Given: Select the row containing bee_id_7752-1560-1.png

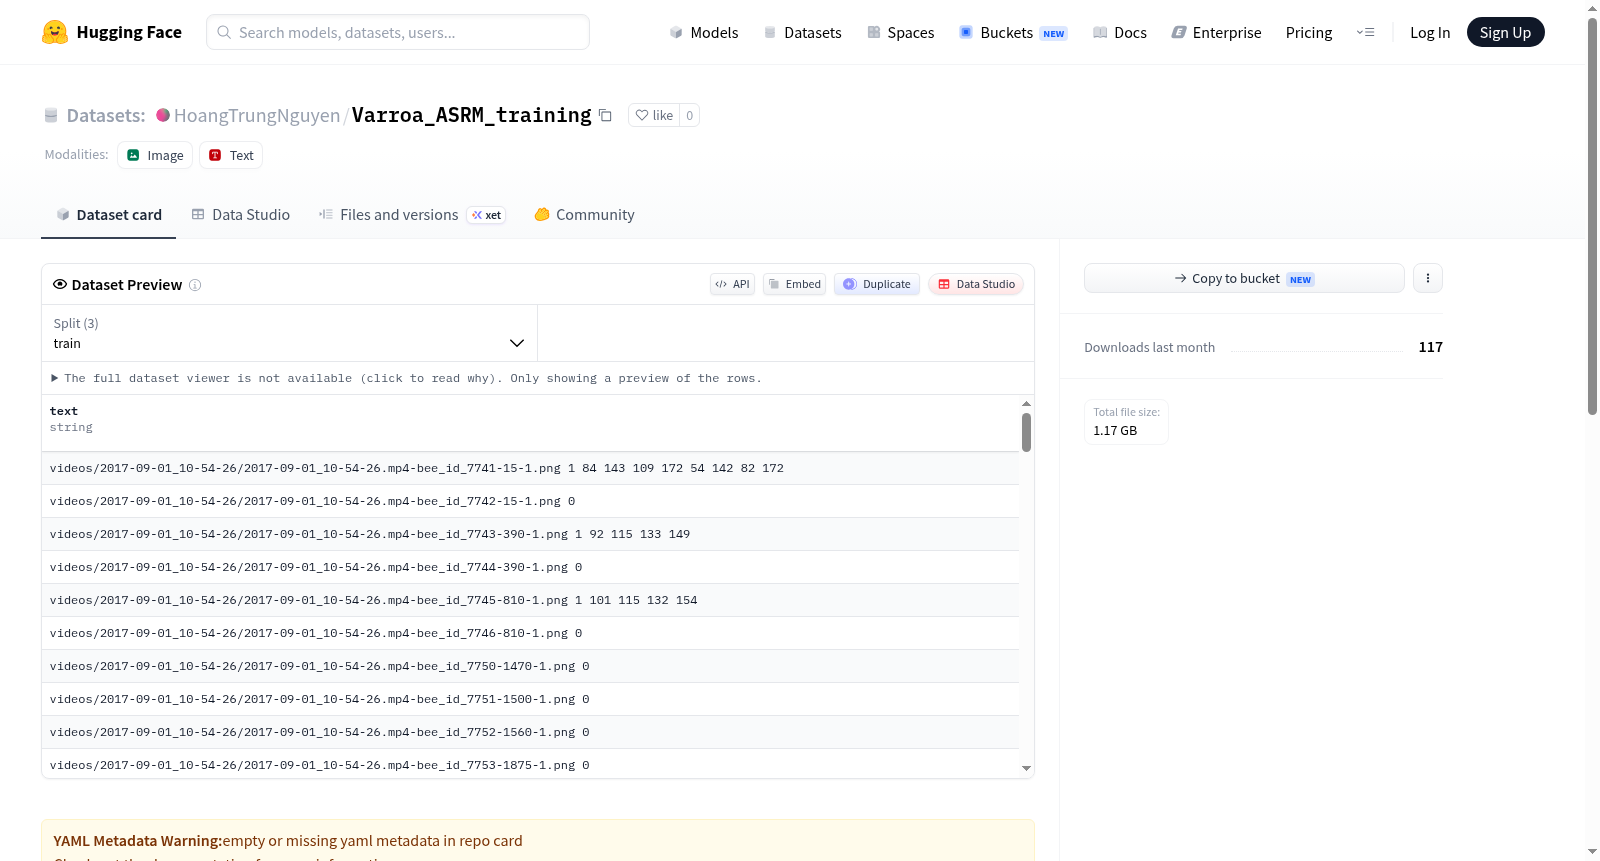Looking at the screenshot, I should (x=530, y=732).
